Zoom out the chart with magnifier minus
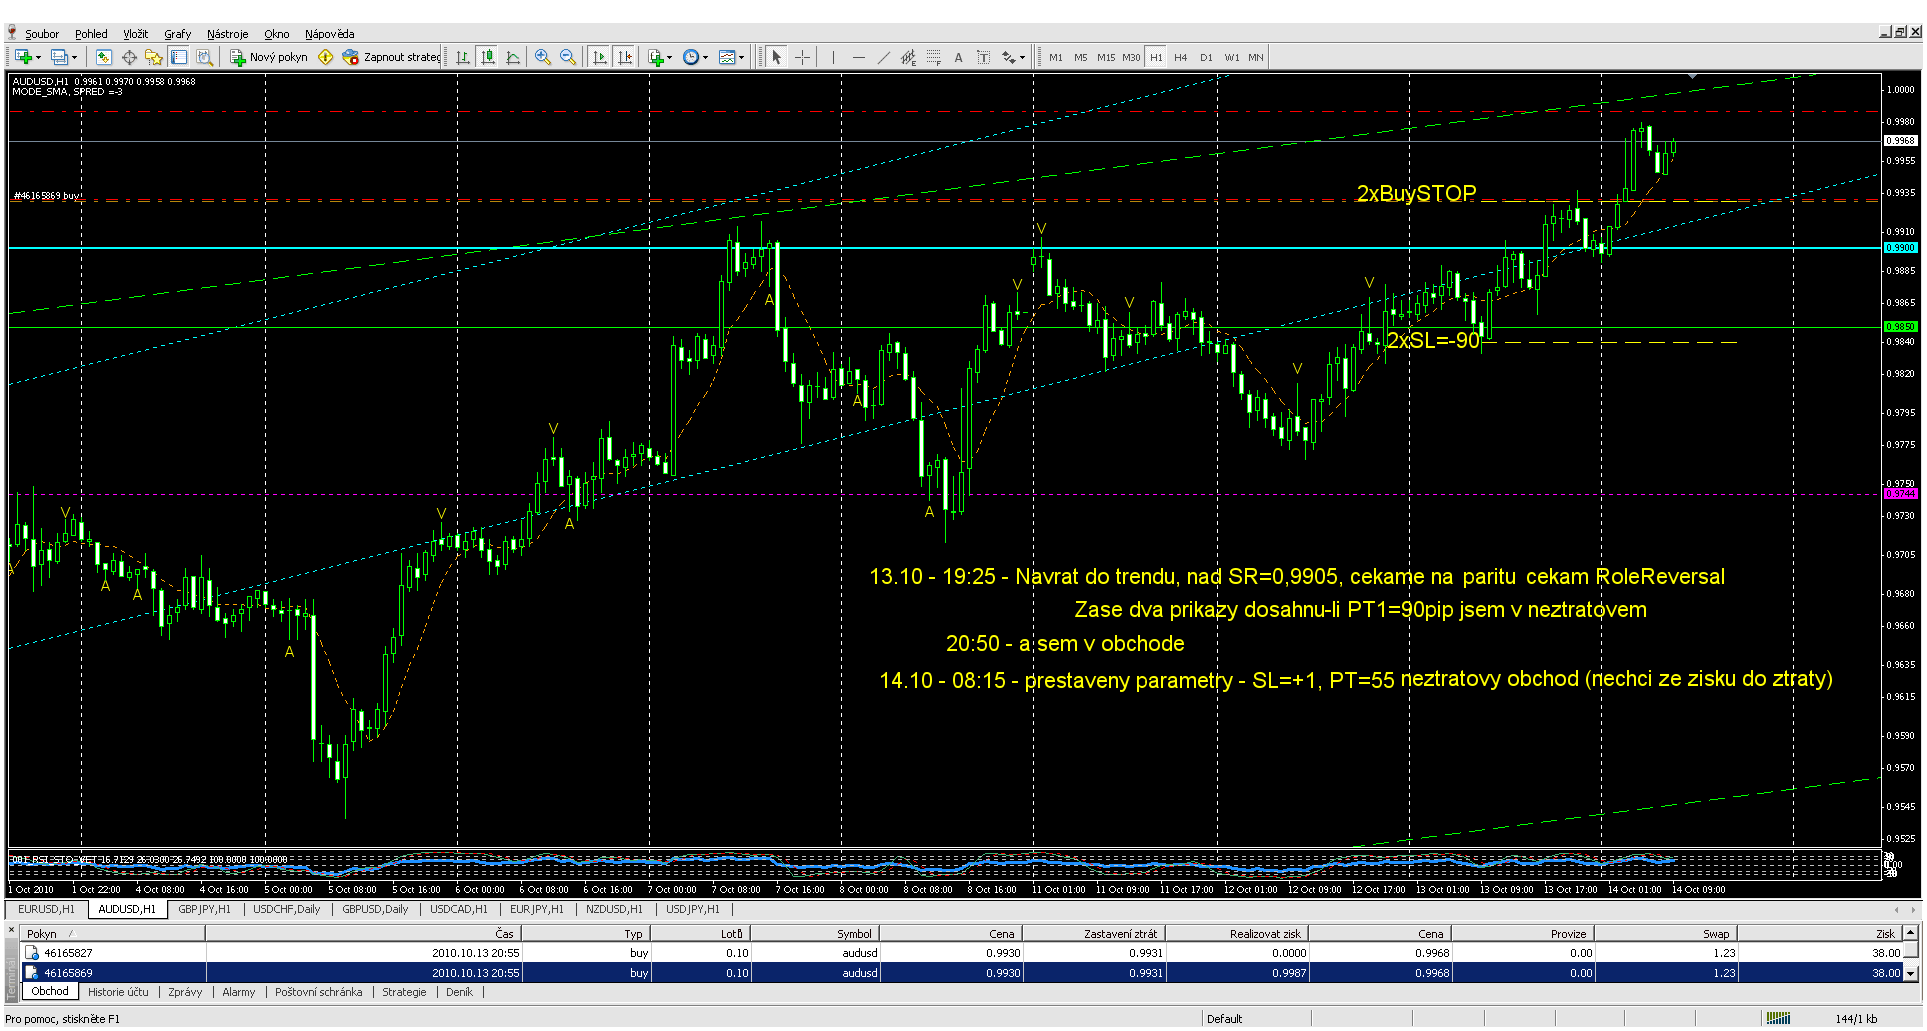Screen dimensions: 1927x1031 tap(568, 57)
